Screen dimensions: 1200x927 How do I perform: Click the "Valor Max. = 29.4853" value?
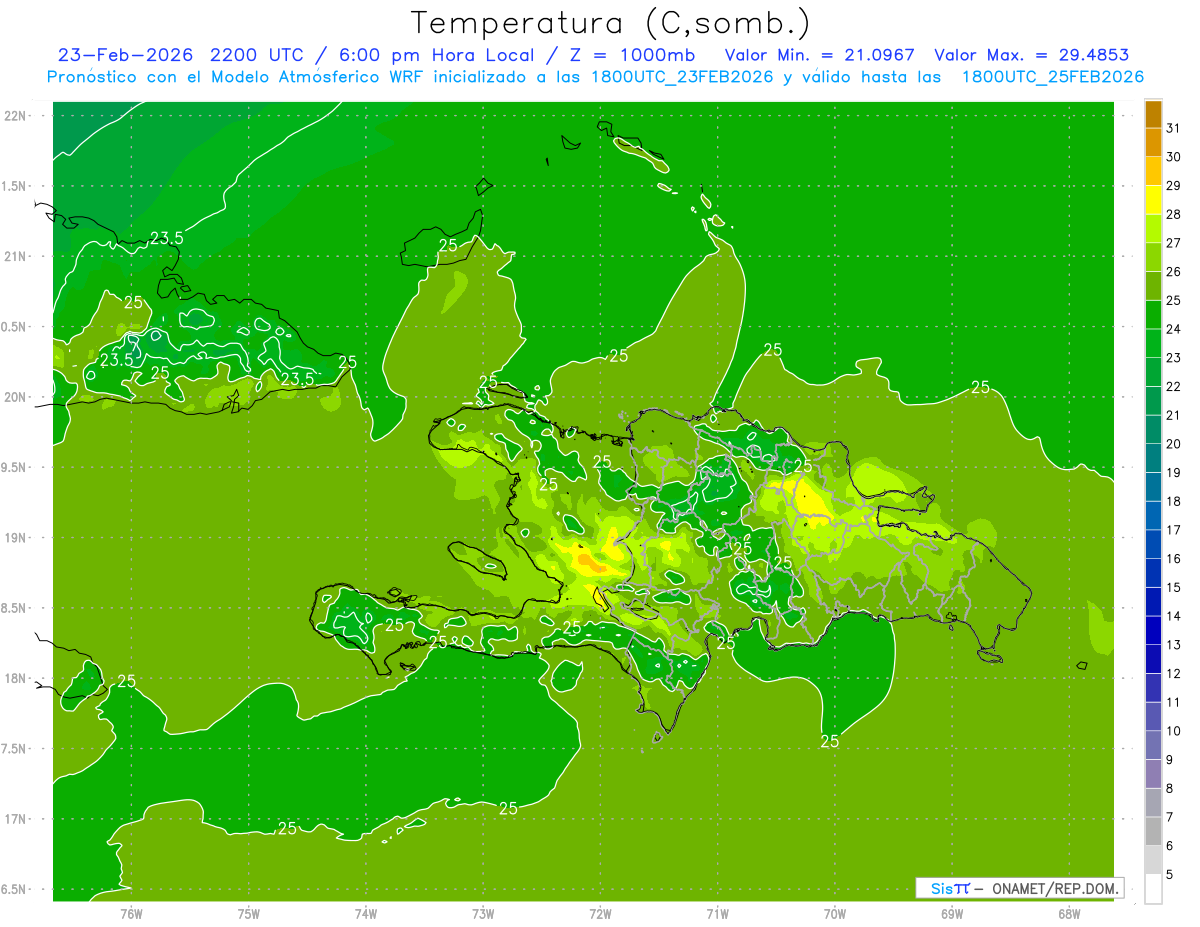tap(1031, 55)
